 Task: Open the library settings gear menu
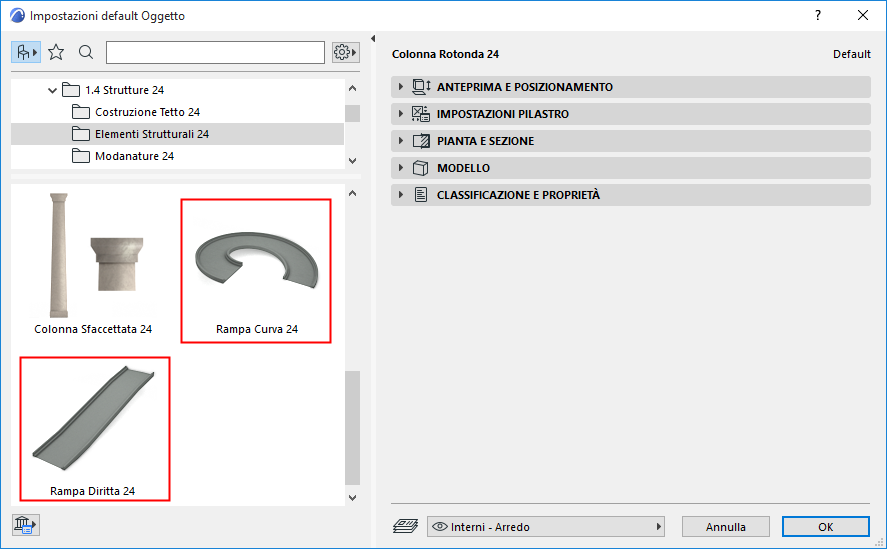(345, 52)
